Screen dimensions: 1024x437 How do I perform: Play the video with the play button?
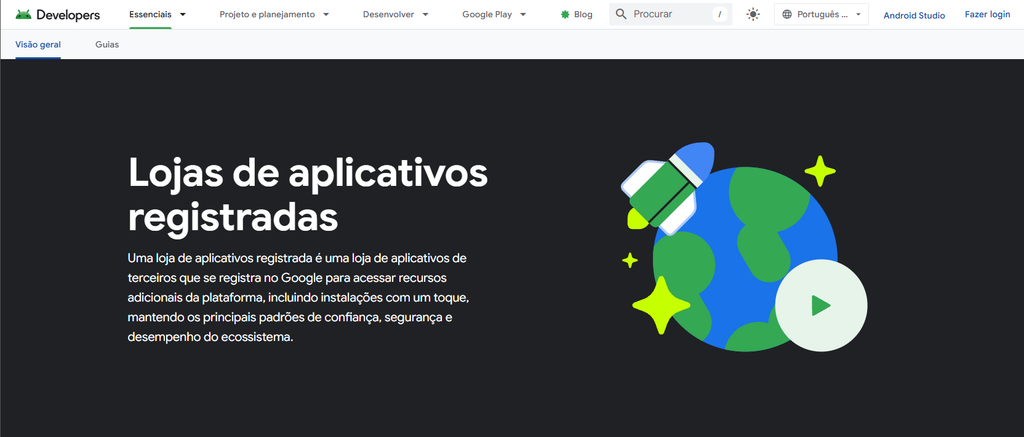click(821, 305)
